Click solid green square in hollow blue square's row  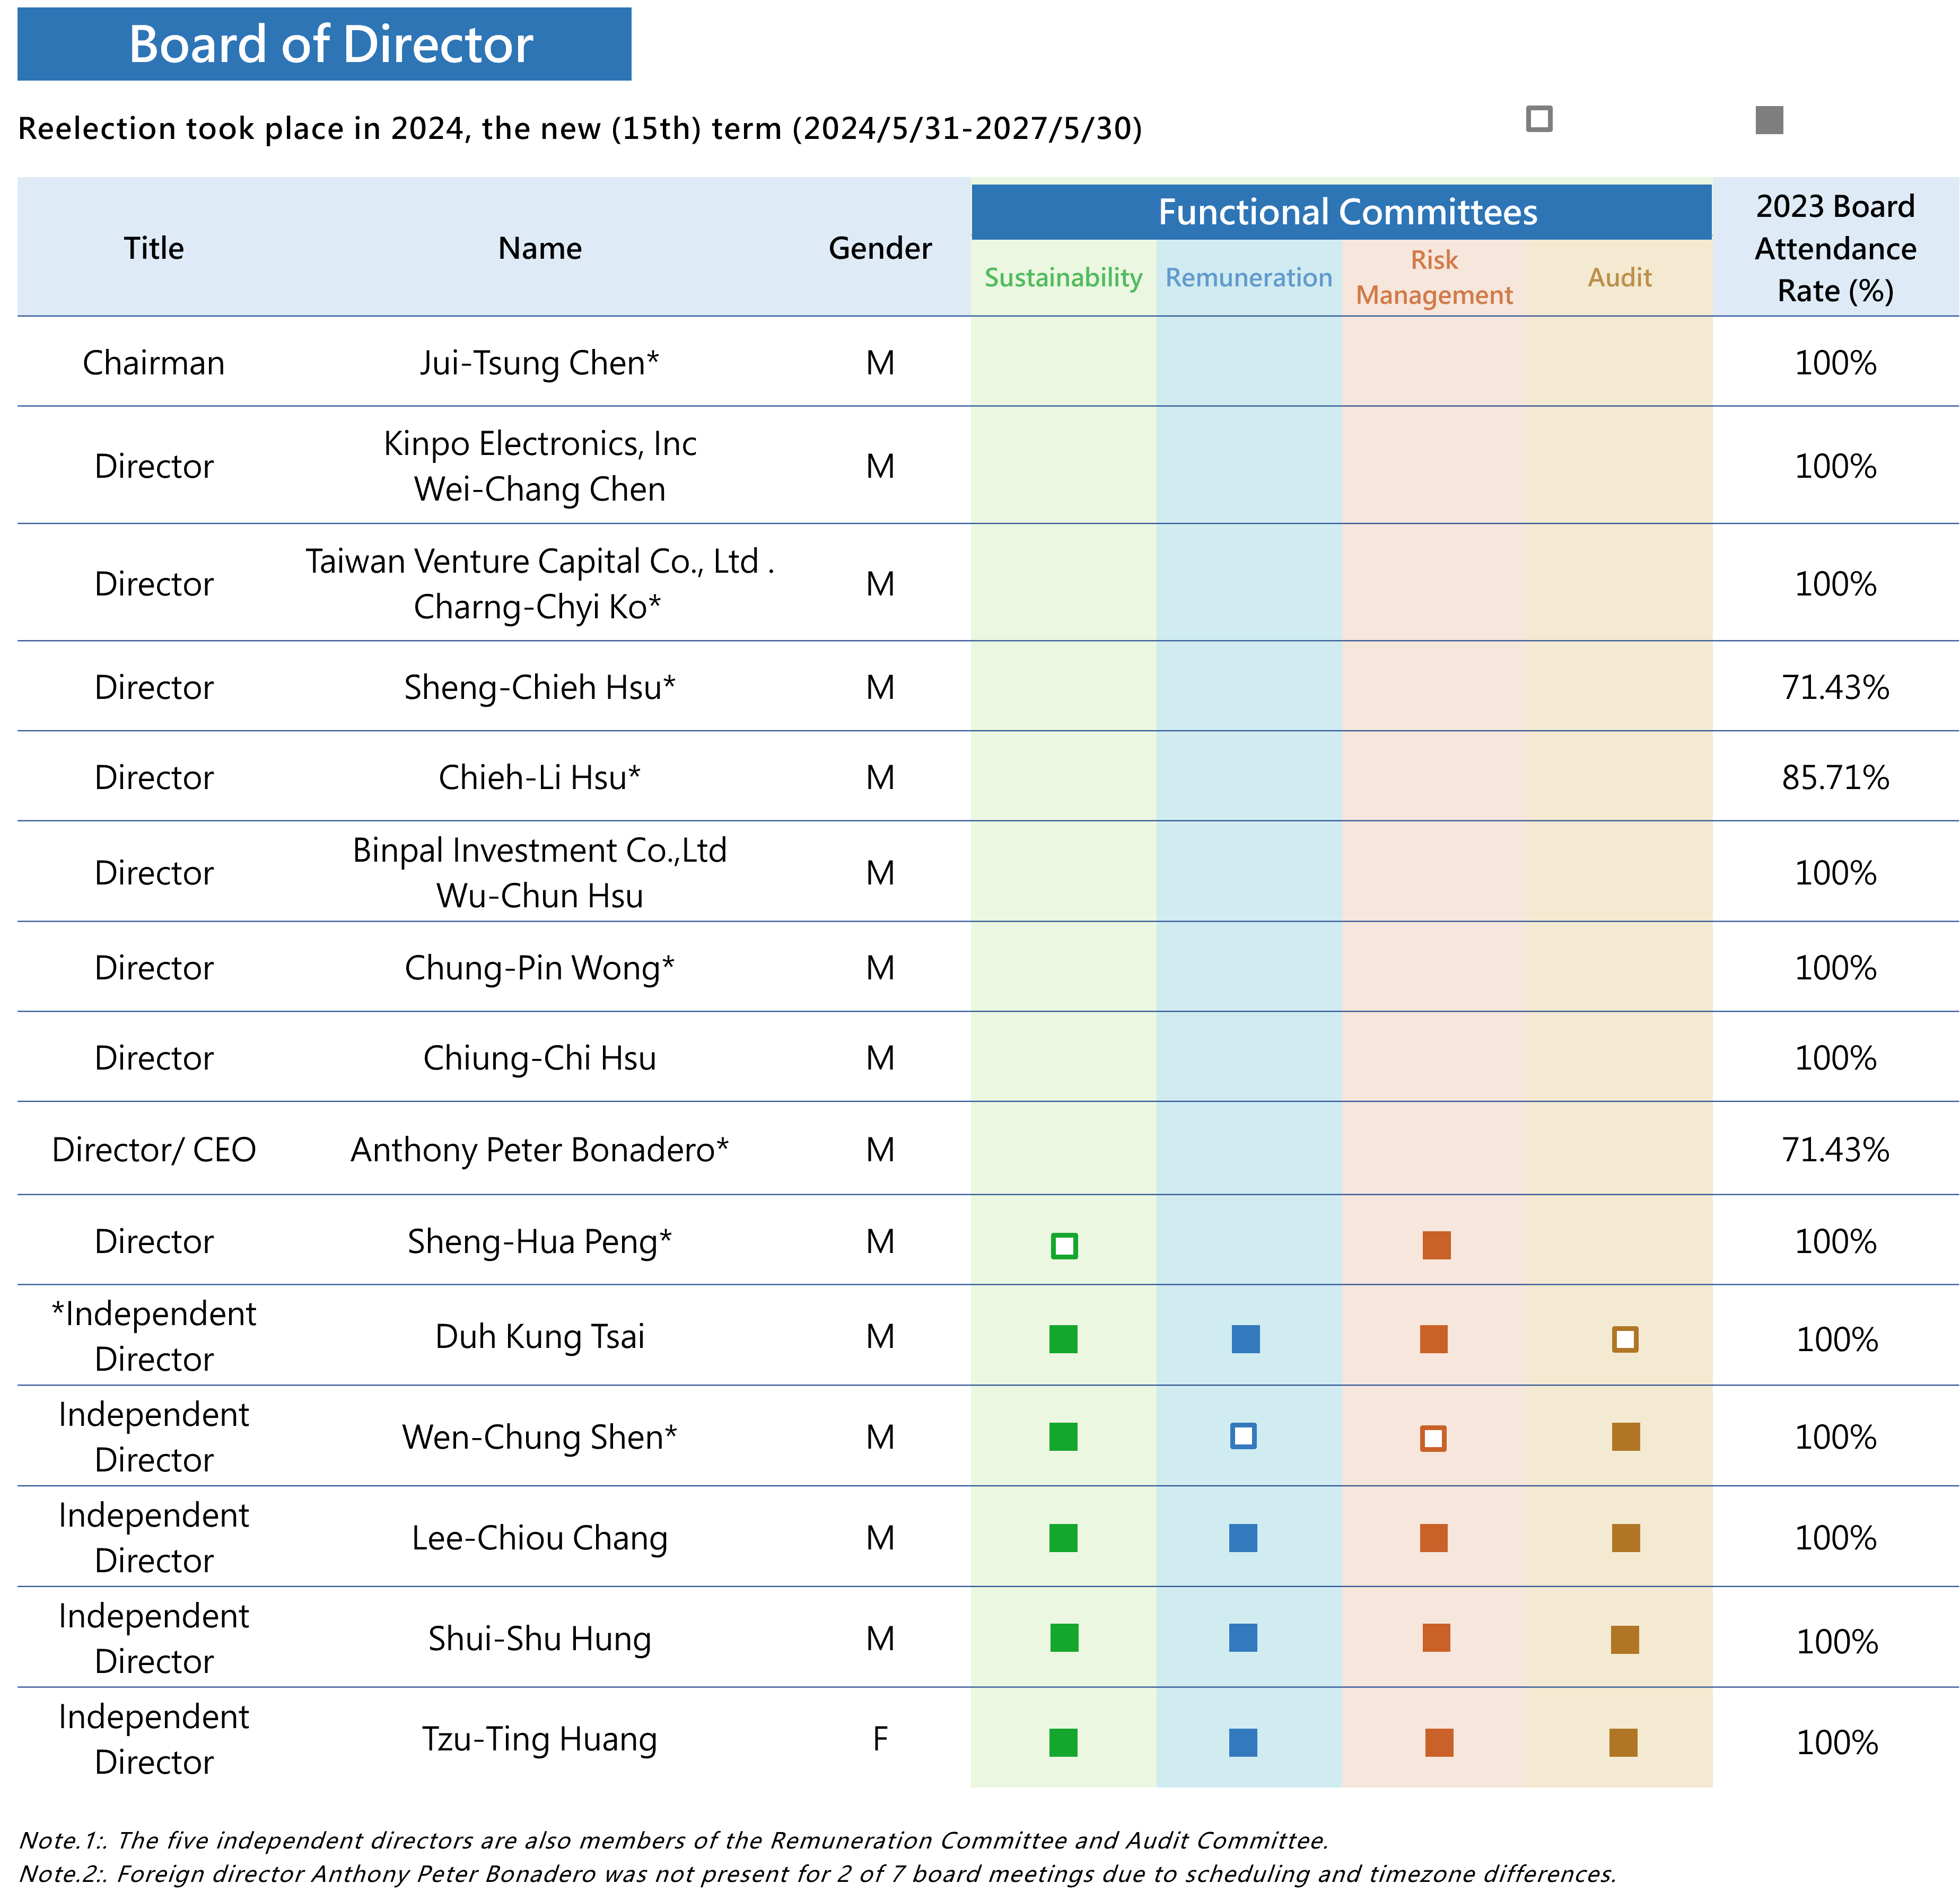tap(1063, 1437)
